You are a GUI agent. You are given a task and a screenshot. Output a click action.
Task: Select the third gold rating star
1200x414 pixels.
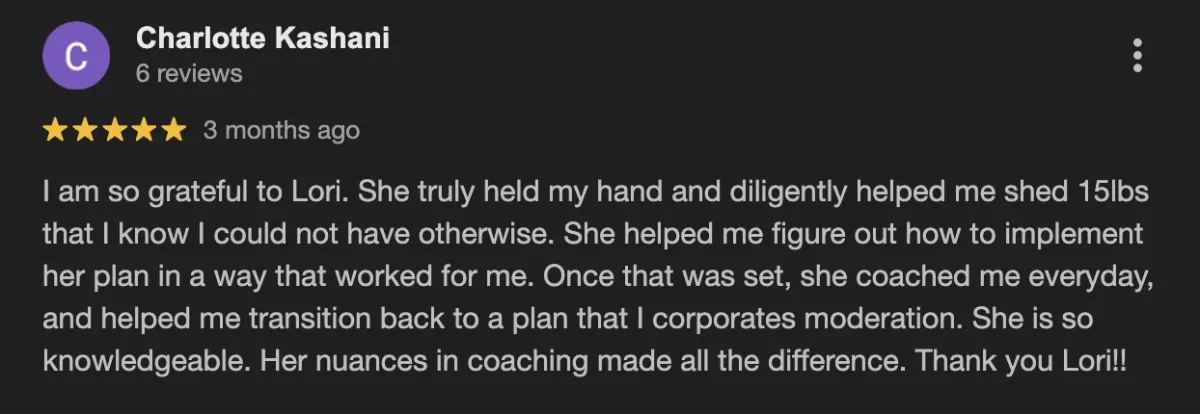(115, 130)
